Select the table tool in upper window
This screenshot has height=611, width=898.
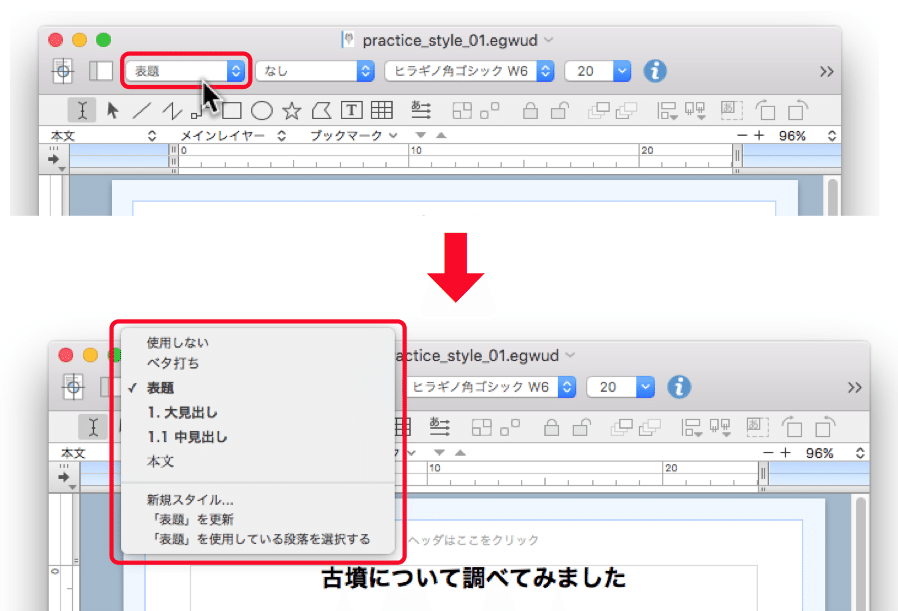[381, 110]
